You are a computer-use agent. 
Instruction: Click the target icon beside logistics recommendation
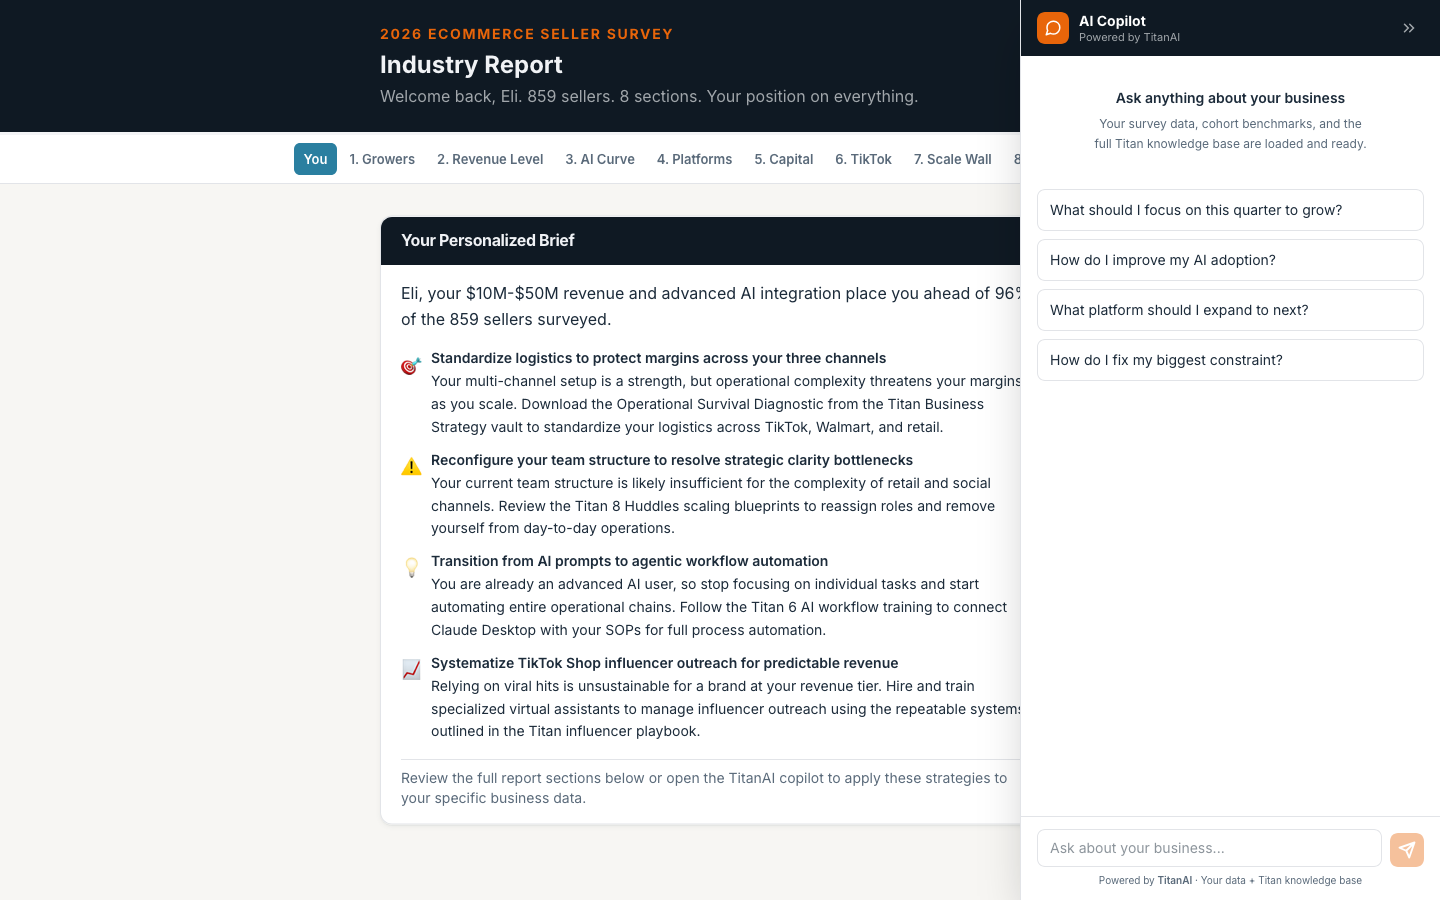[x=411, y=366]
